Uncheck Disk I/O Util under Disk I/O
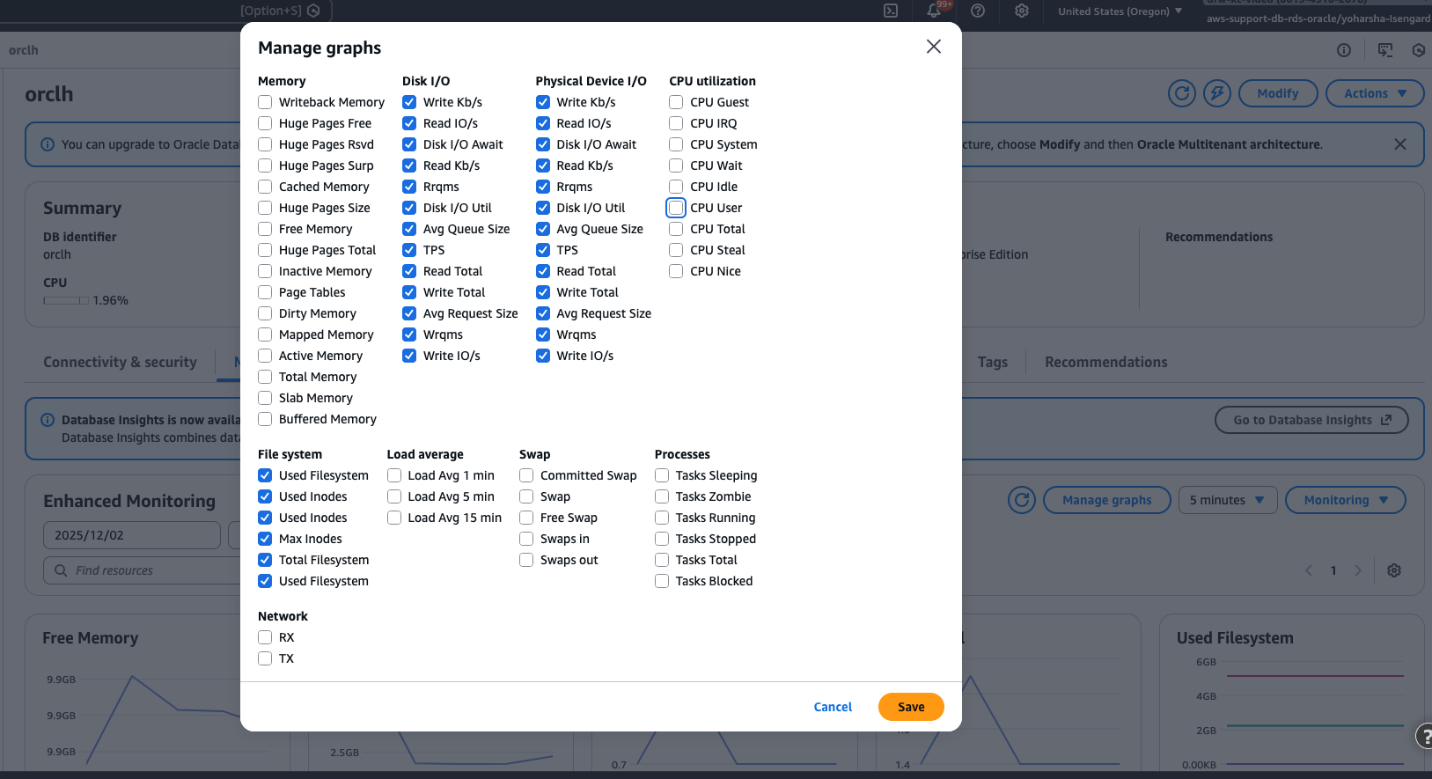The image size is (1432, 779). coord(409,208)
